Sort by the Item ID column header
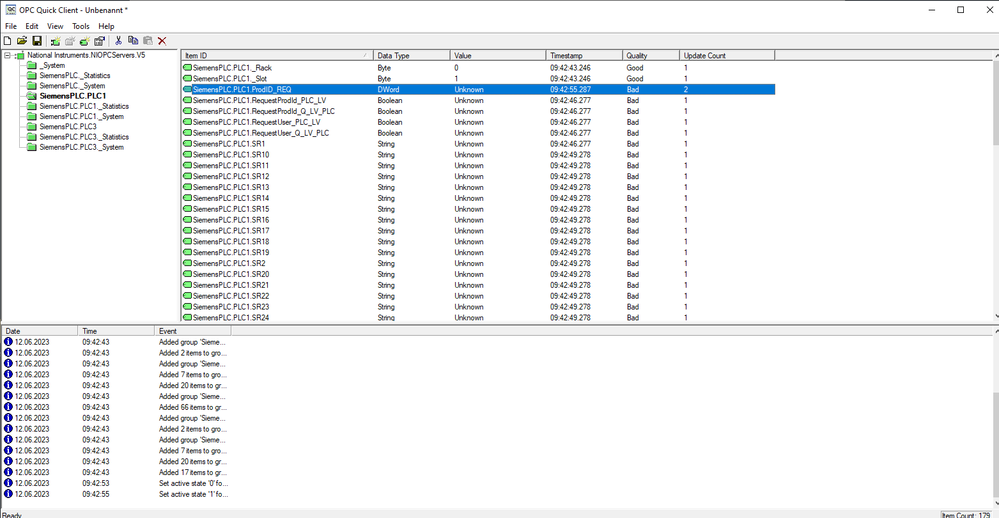 277,55
